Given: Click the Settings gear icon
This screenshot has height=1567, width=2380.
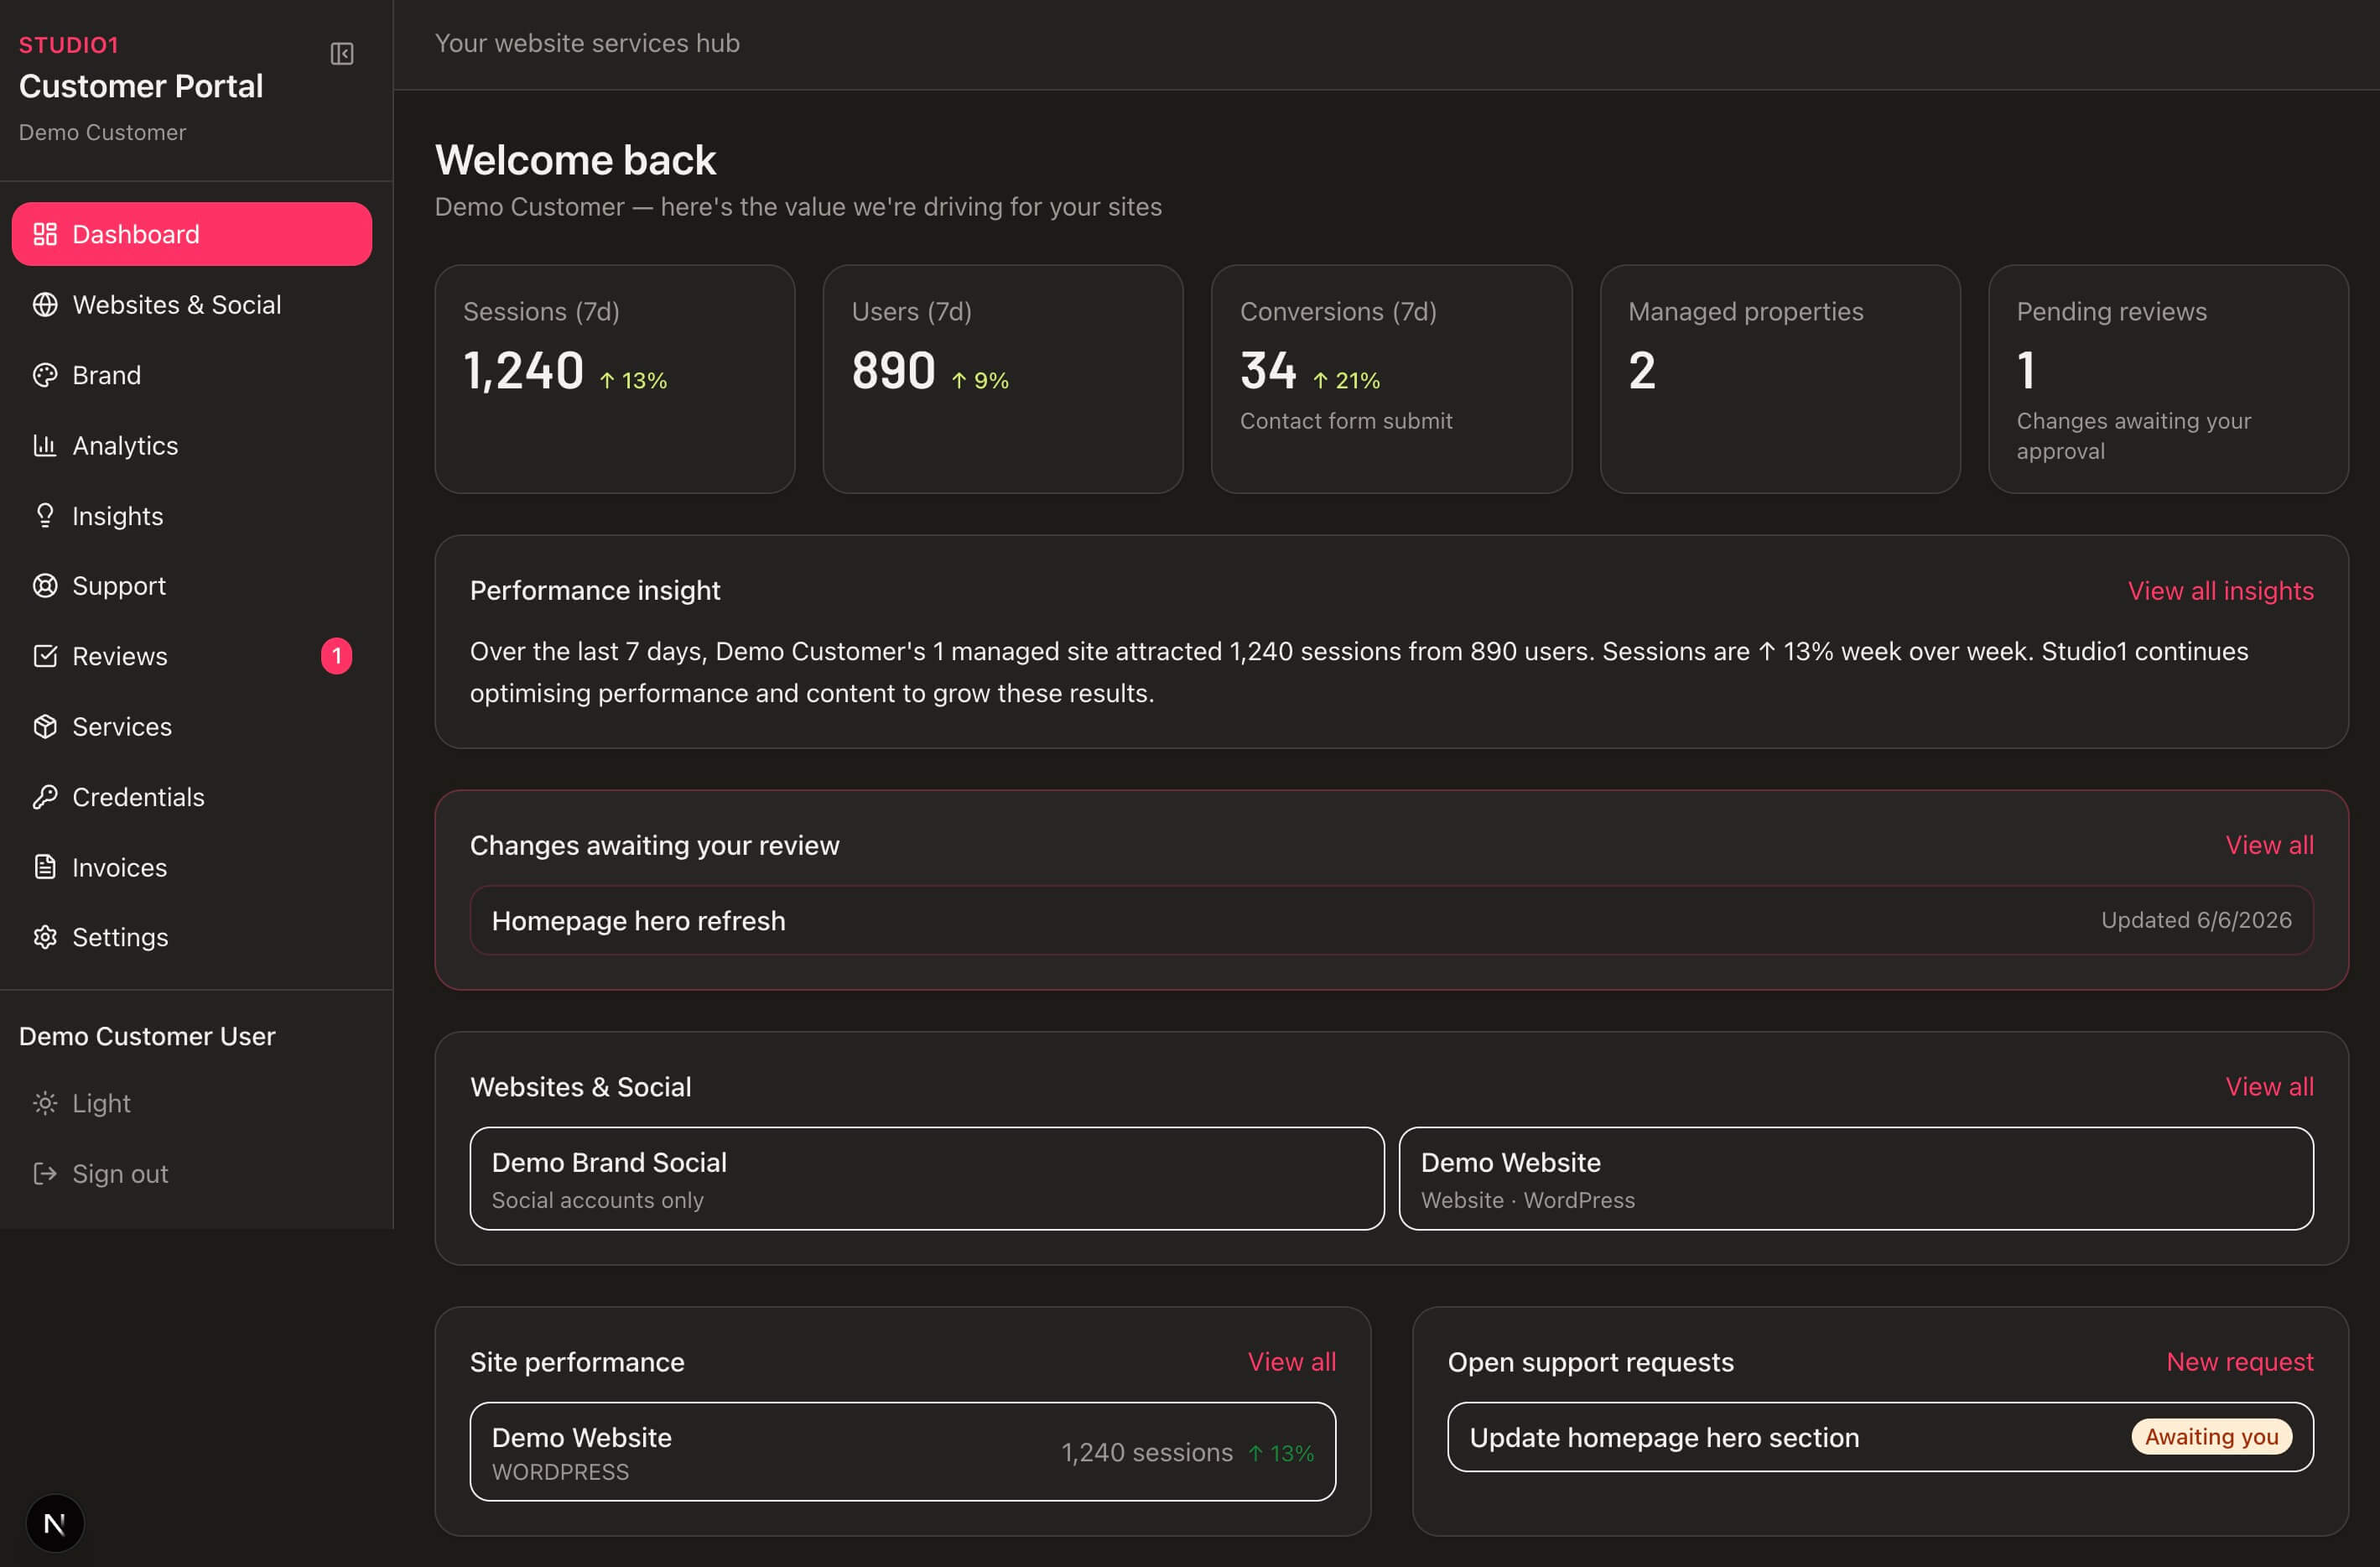Looking at the screenshot, I should coord(45,937).
